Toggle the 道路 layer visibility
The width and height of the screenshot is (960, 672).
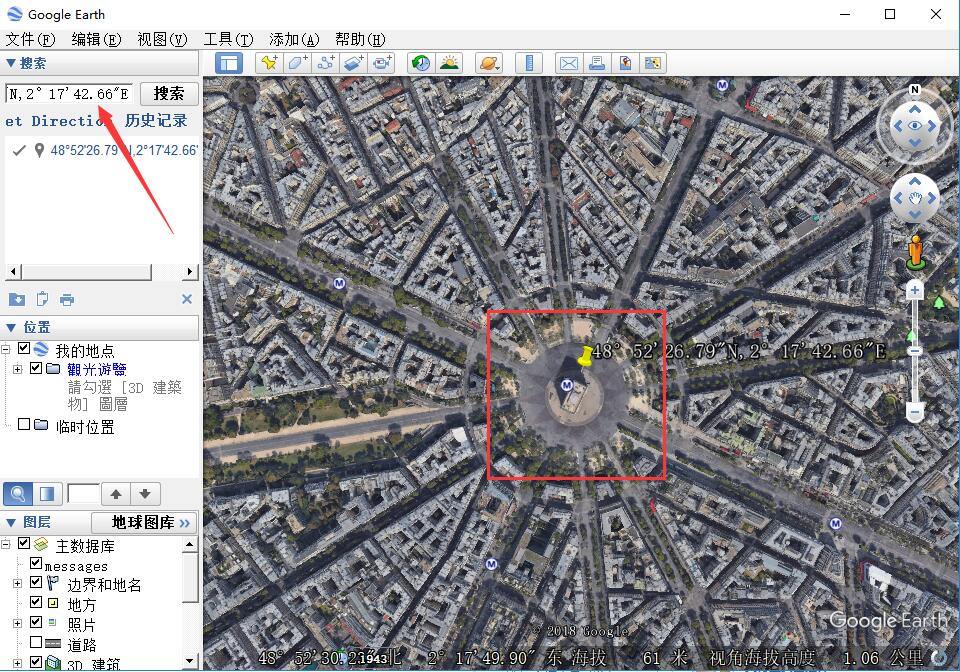pyautogui.click(x=35, y=643)
